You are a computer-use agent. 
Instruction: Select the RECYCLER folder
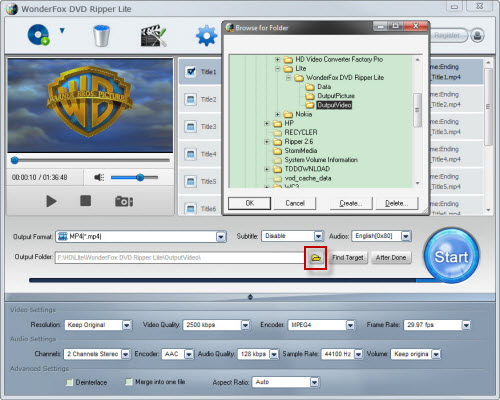click(300, 132)
